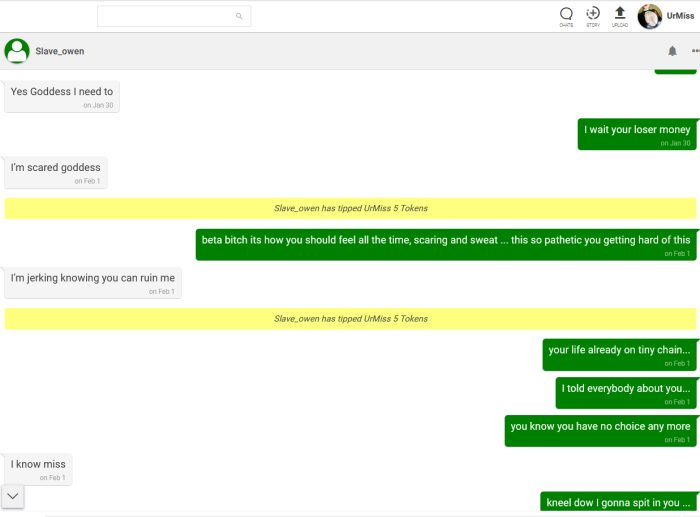This screenshot has height=517, width=700.
Task: Toggle the notification bell for this chat
Action: pos(672,51)
